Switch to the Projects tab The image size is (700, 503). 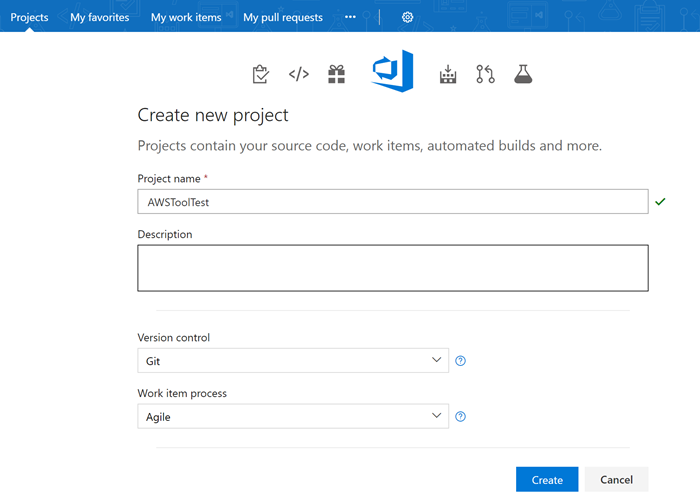pyautogui.click(x=30, y=17)
